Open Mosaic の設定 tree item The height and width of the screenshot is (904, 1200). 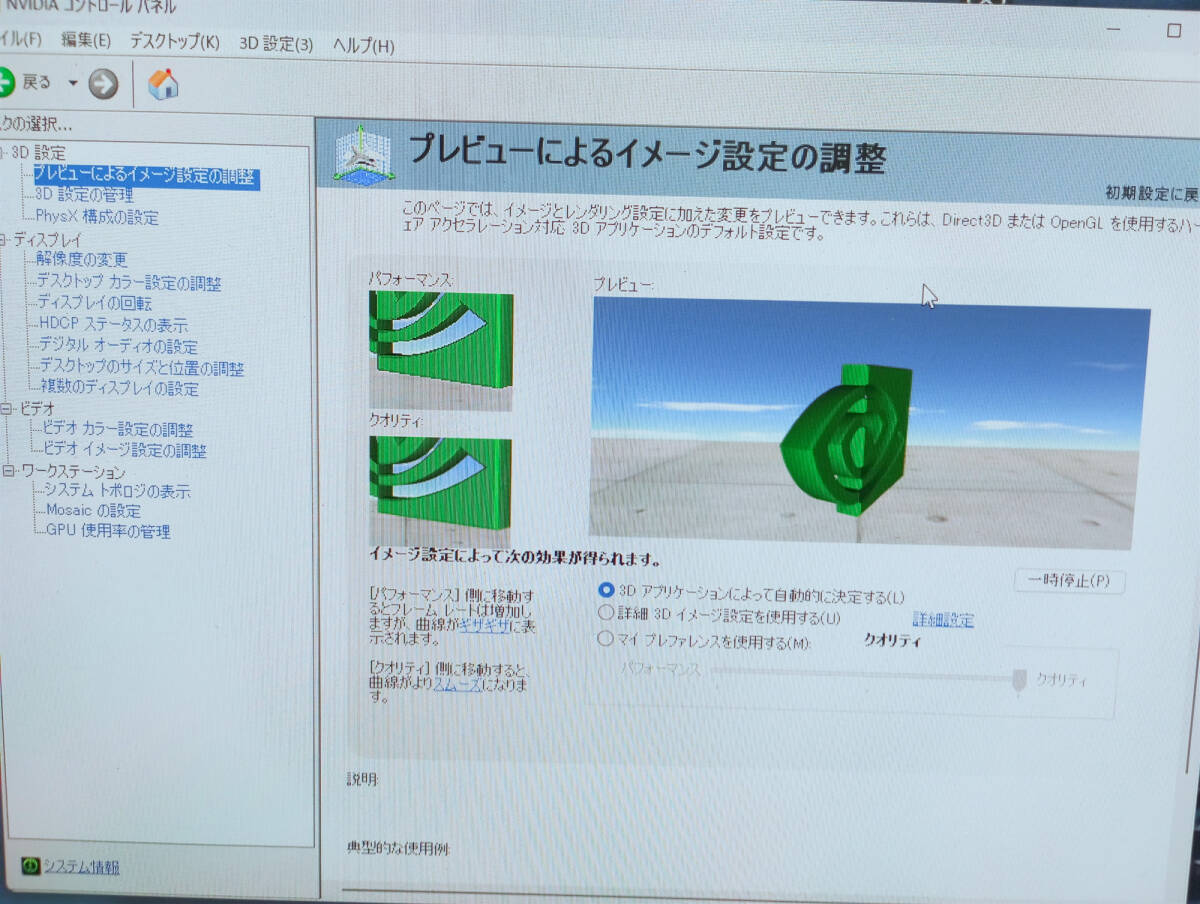(93, 511)
